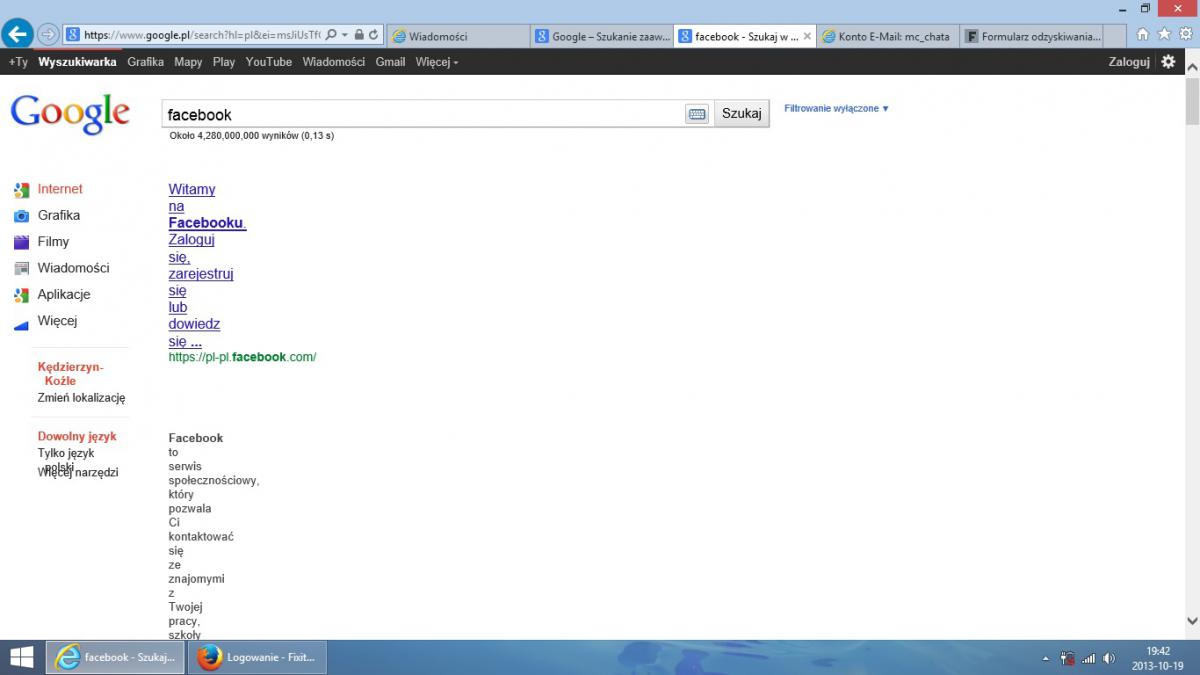The height and width of the screenshot is (675, 1200).
Task: Click the Google logo
Action: pos(70,113)
